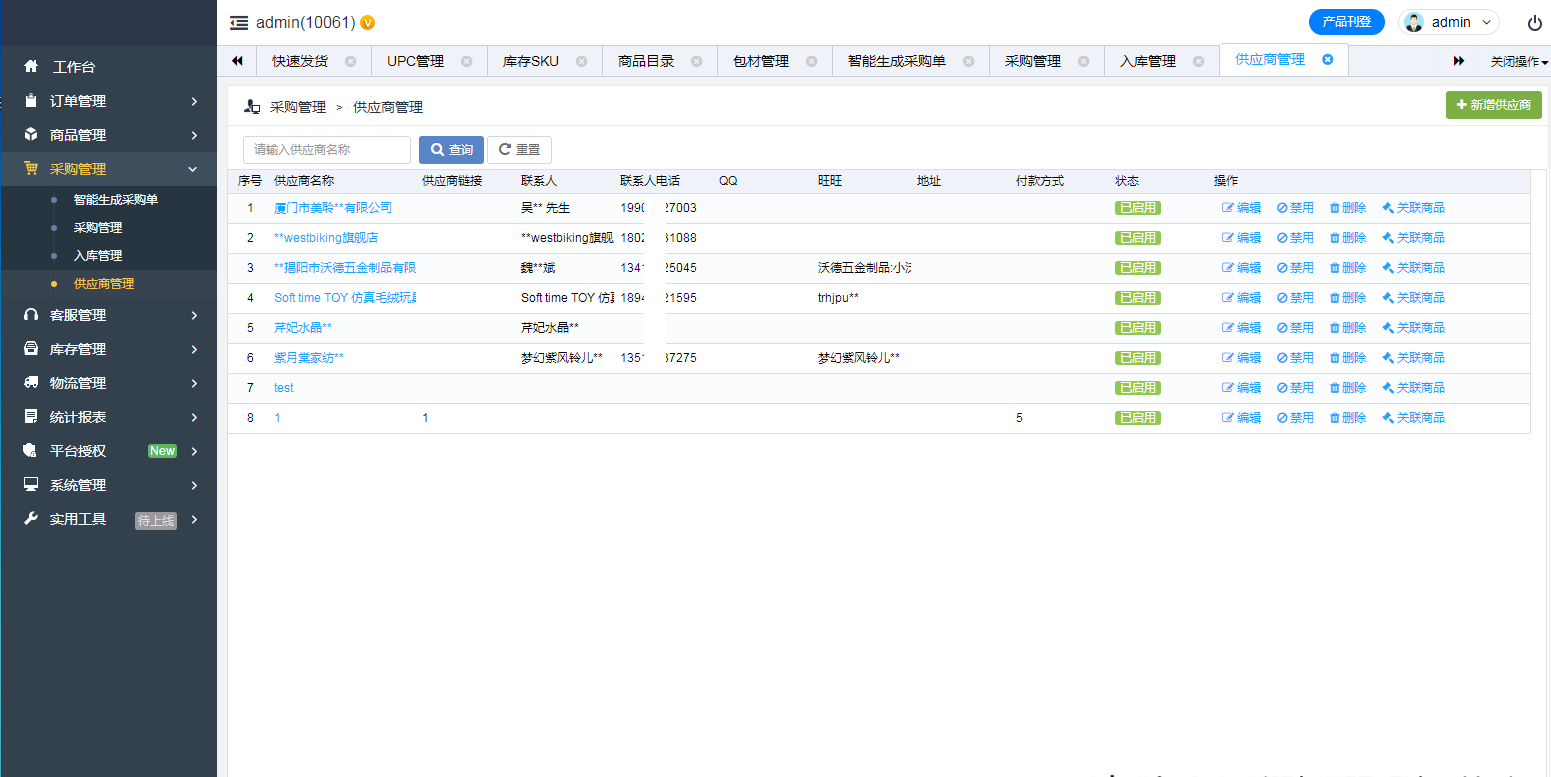The width and height of the screenshot is (1551, 777).
Task: Focus the supplier name search field
Action: click(327, 150)
